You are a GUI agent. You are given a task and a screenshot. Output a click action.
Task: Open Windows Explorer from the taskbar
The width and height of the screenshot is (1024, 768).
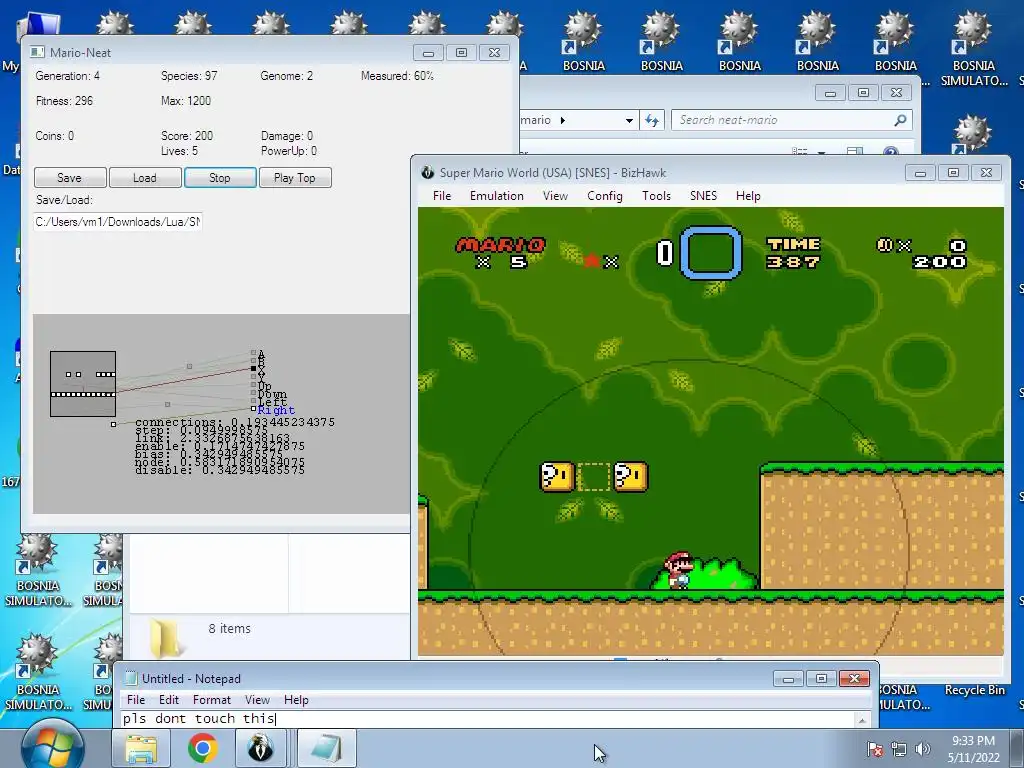(x=141, y=748)
